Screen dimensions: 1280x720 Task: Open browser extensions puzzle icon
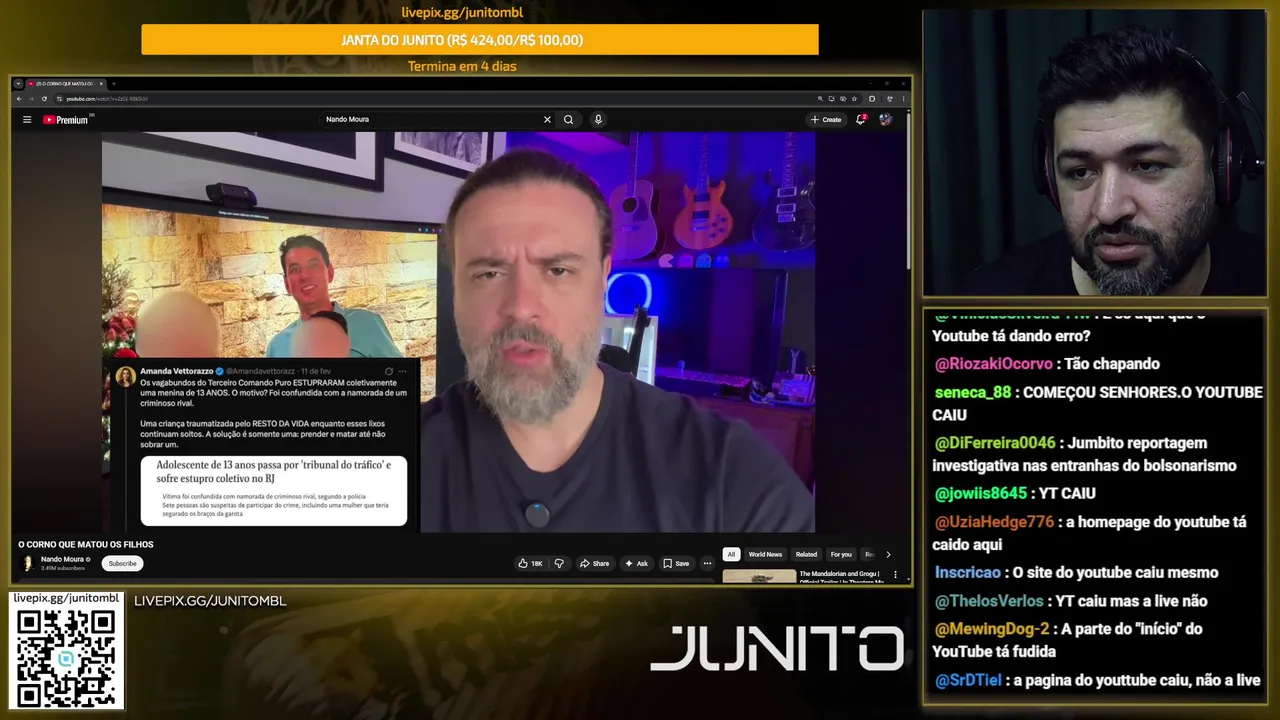[872, 99]
